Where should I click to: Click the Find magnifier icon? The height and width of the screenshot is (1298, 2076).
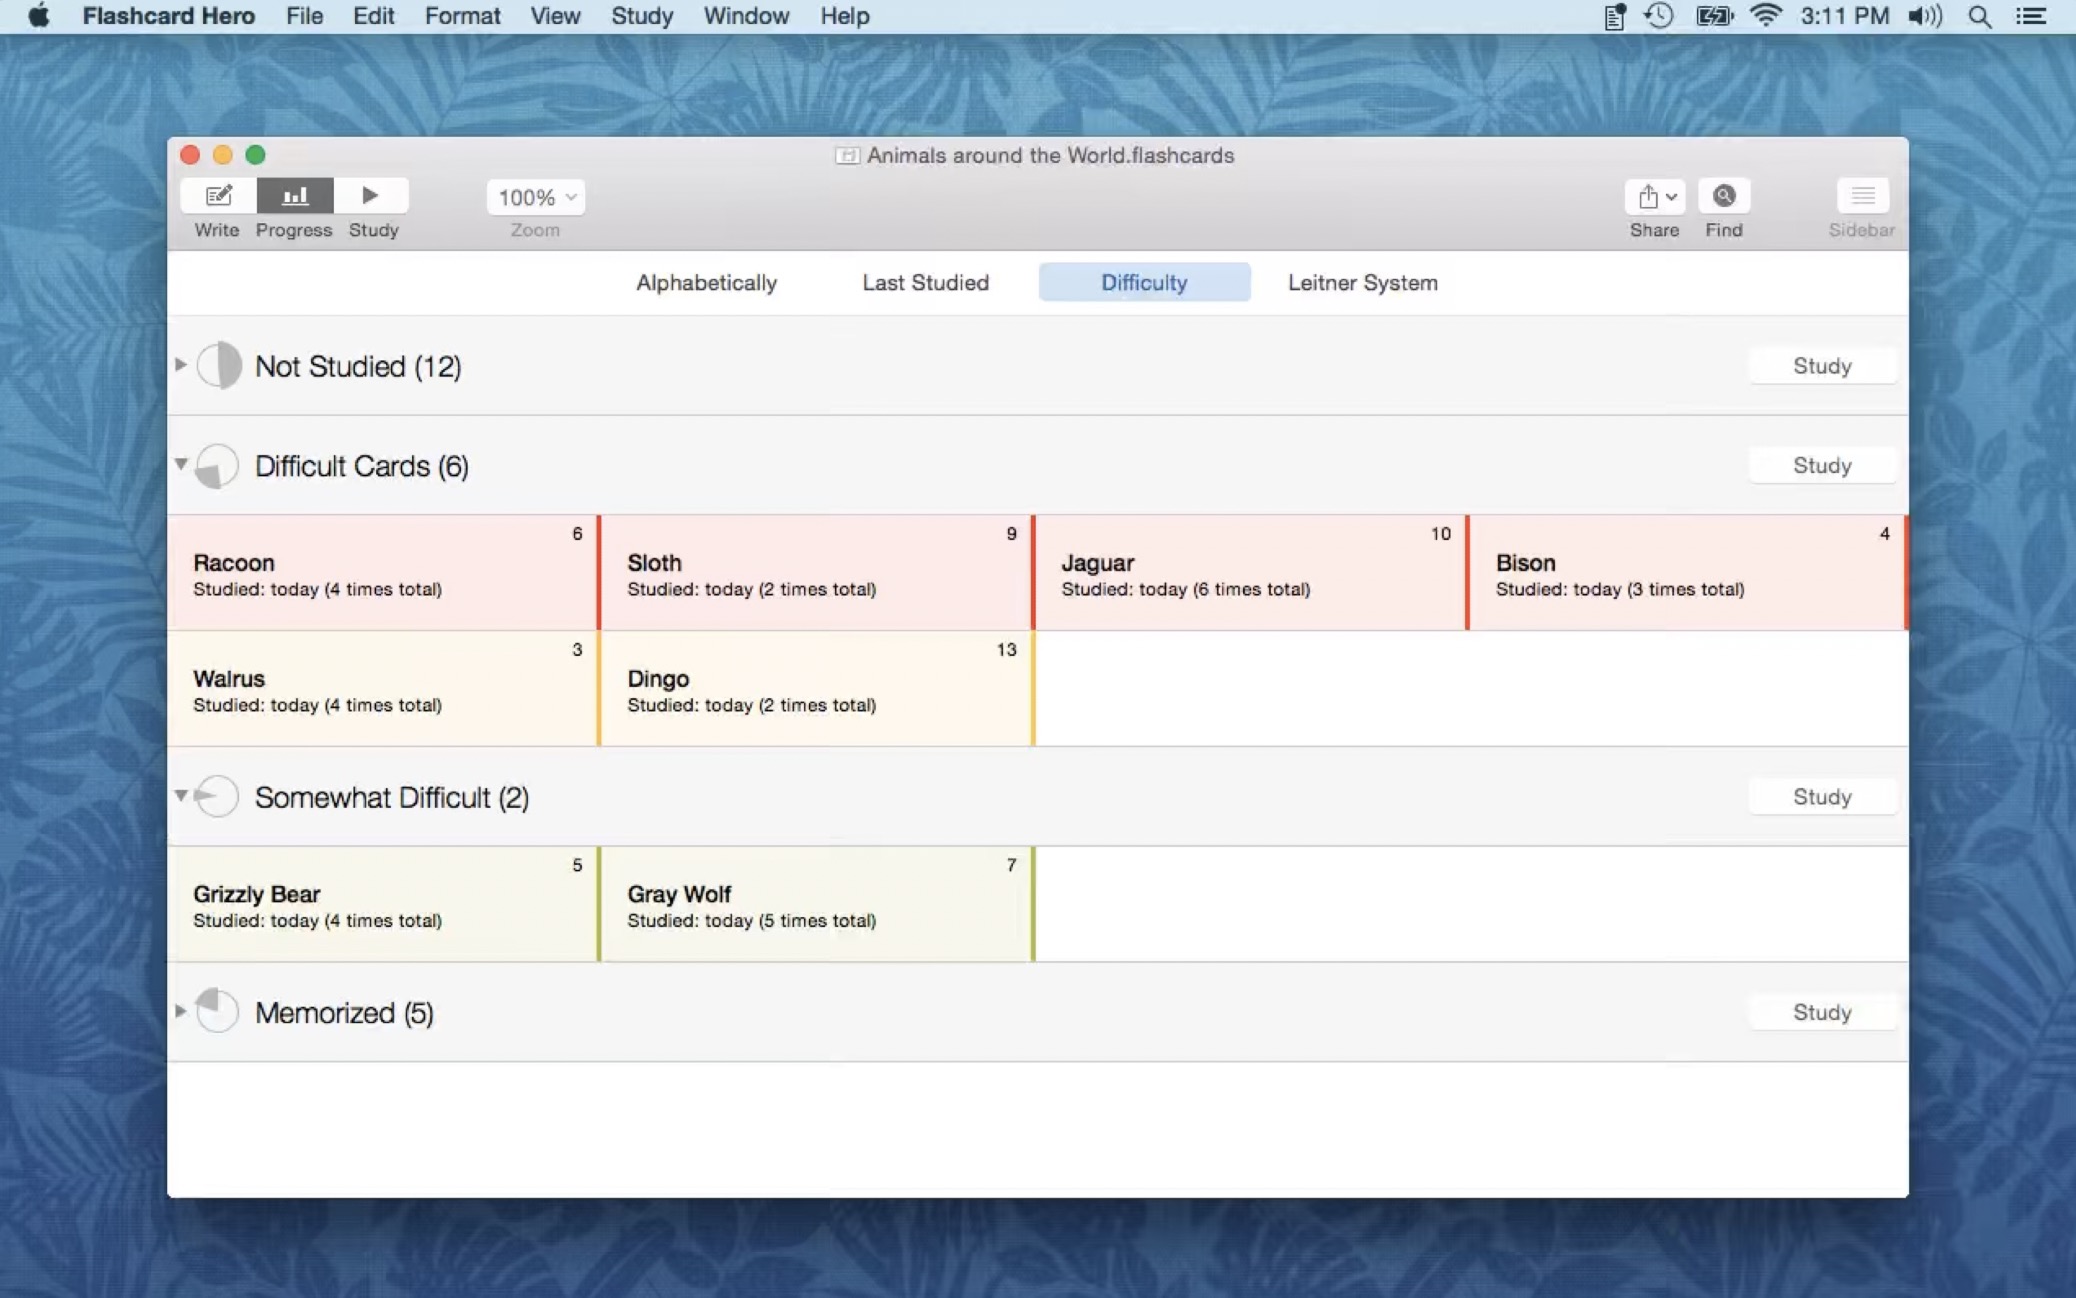point(1723,196)
